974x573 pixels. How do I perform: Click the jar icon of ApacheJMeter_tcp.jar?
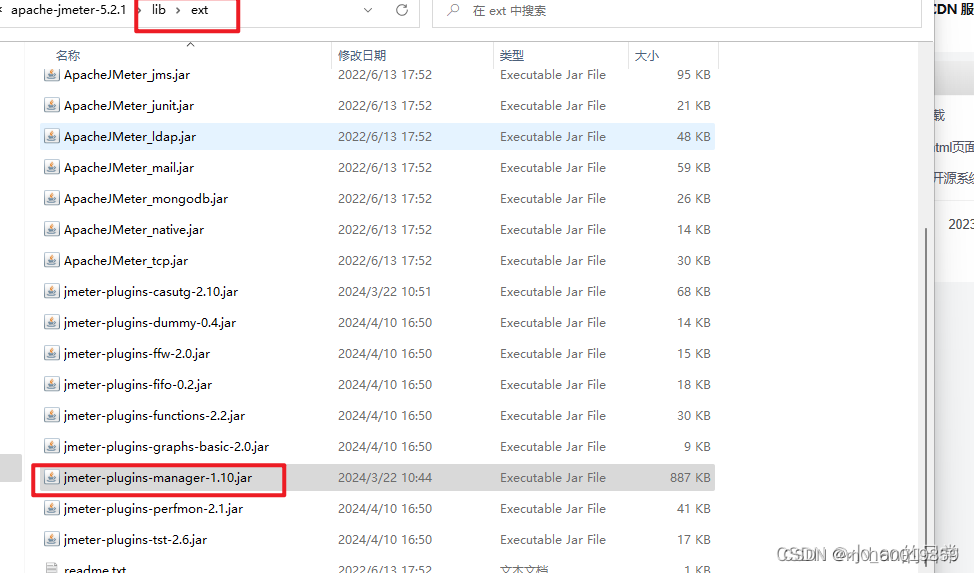(52, 260)
